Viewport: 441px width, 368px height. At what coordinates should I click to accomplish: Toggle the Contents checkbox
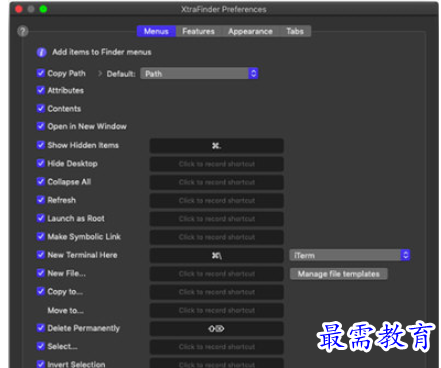(x=41, y=108)
